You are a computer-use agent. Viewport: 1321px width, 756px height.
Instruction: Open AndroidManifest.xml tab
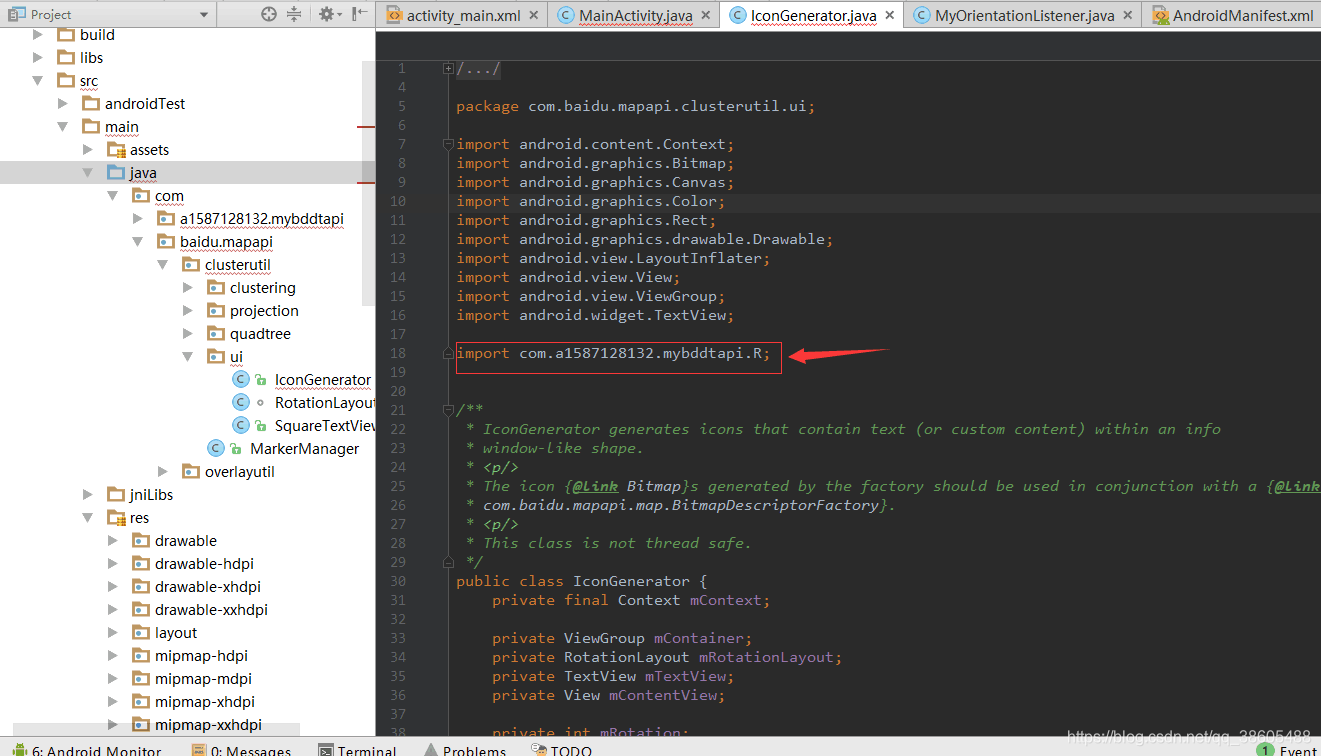click(x=1232, y=15)
